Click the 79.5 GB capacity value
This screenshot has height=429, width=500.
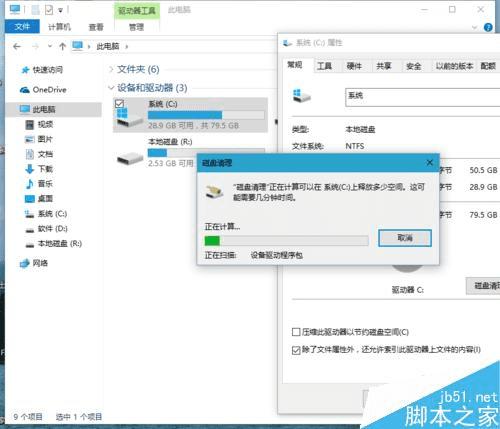483,215
